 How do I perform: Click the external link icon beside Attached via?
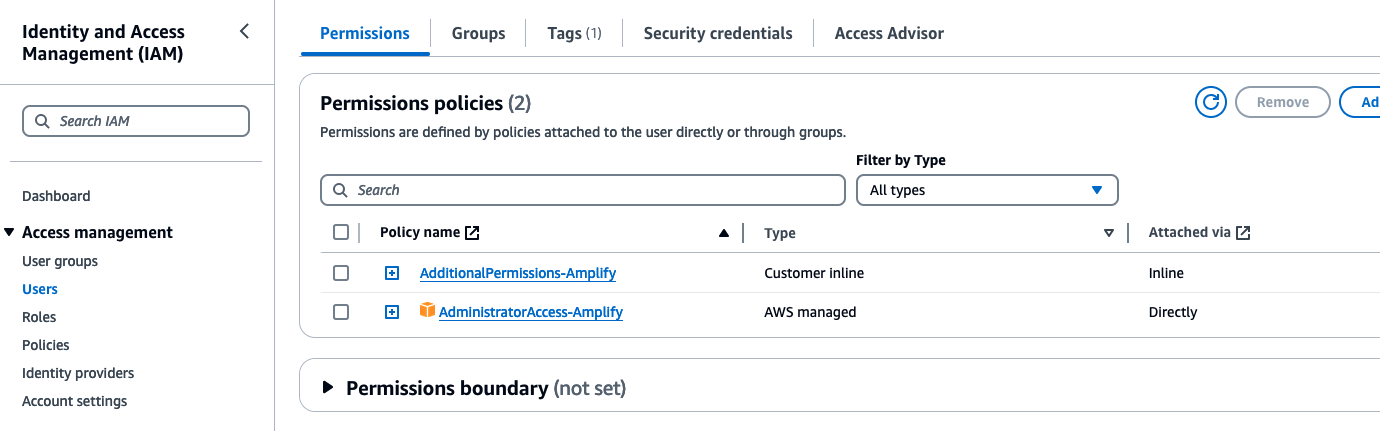1243,233
